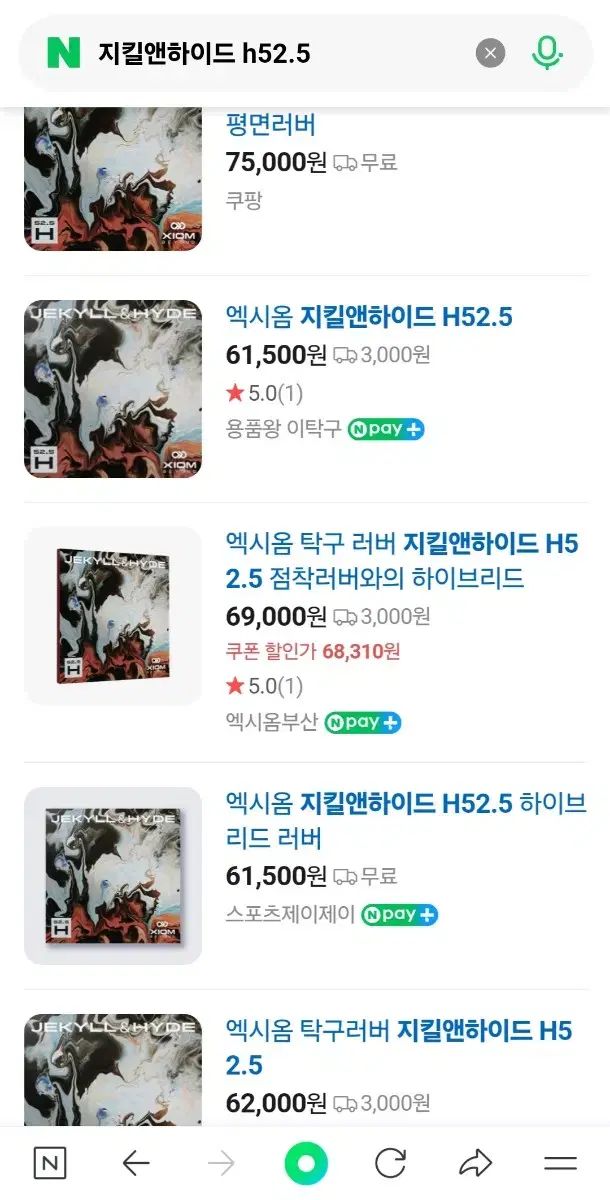Viewport: 610px width, 1200px height.
Task: Tap the Npay badge beside 엑시옴부산
Action: pos(362,722)
